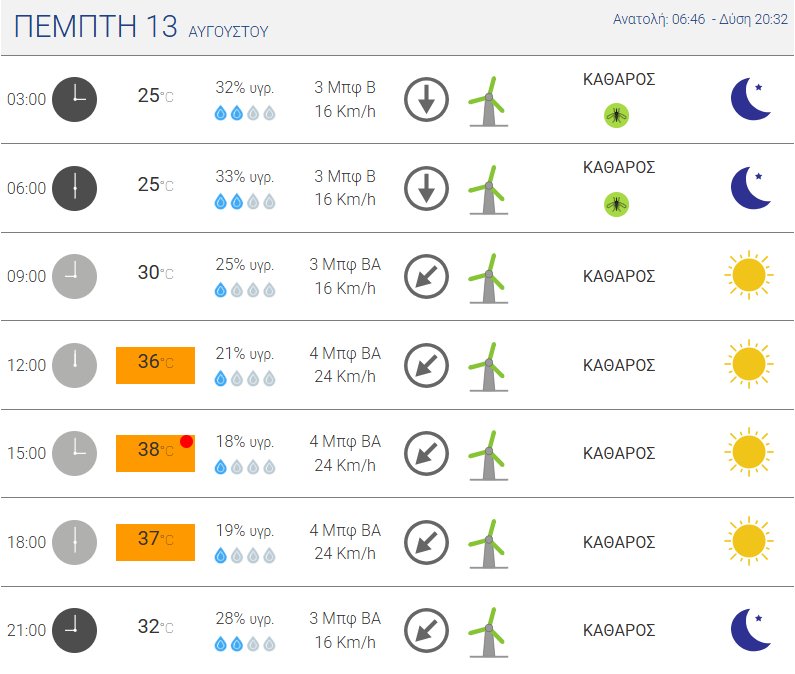The width and height of the screenshot is (795, 674).
Task: Click the moon icon for 21:00
Action: (x=750, y=630)
